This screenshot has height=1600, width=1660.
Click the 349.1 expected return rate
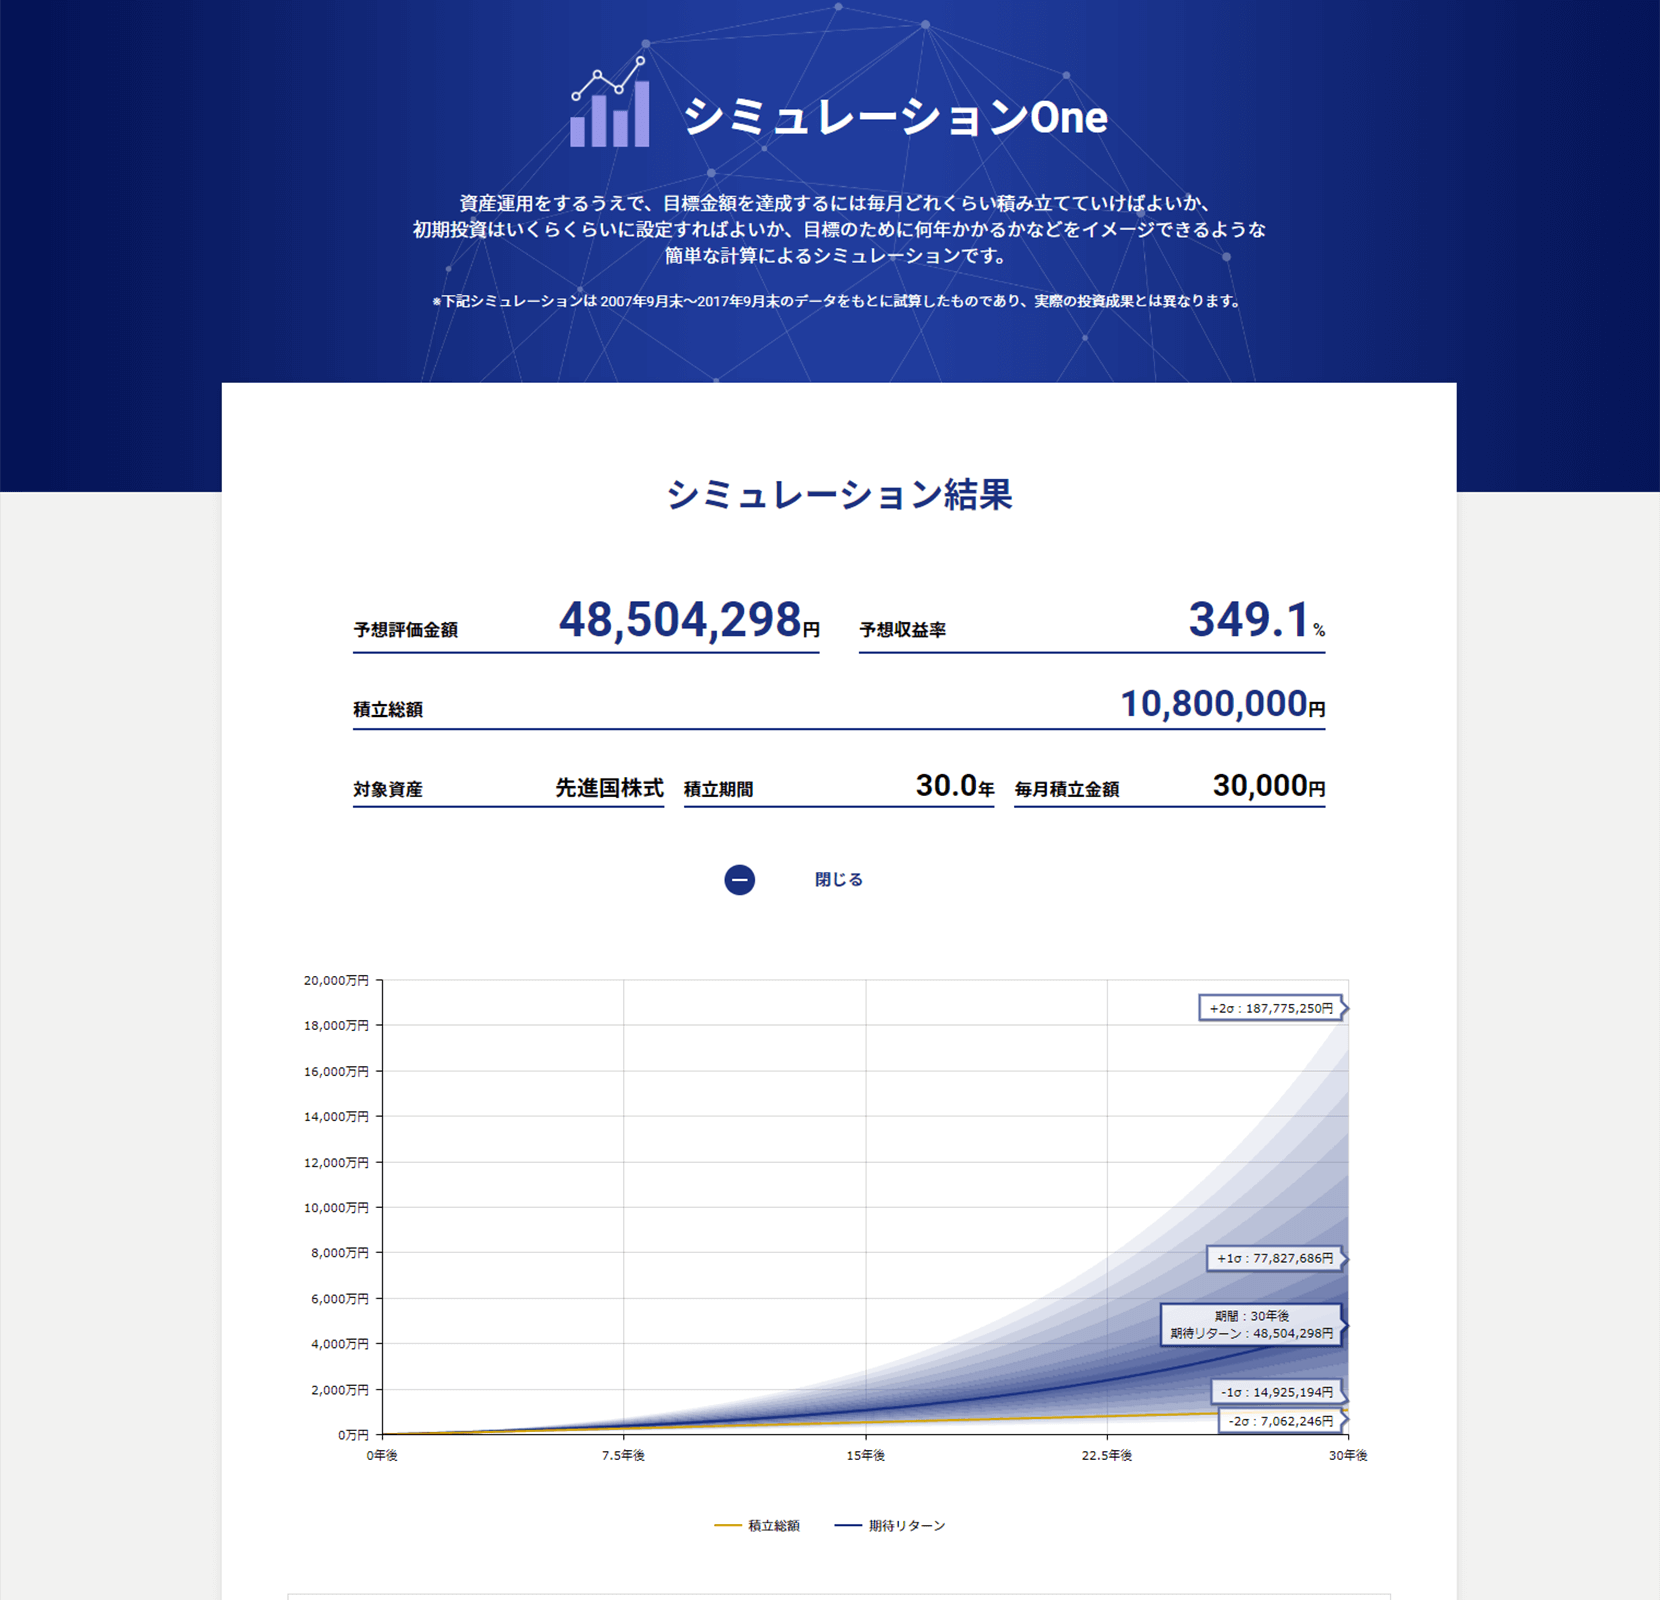click(x=1249, y=619)
